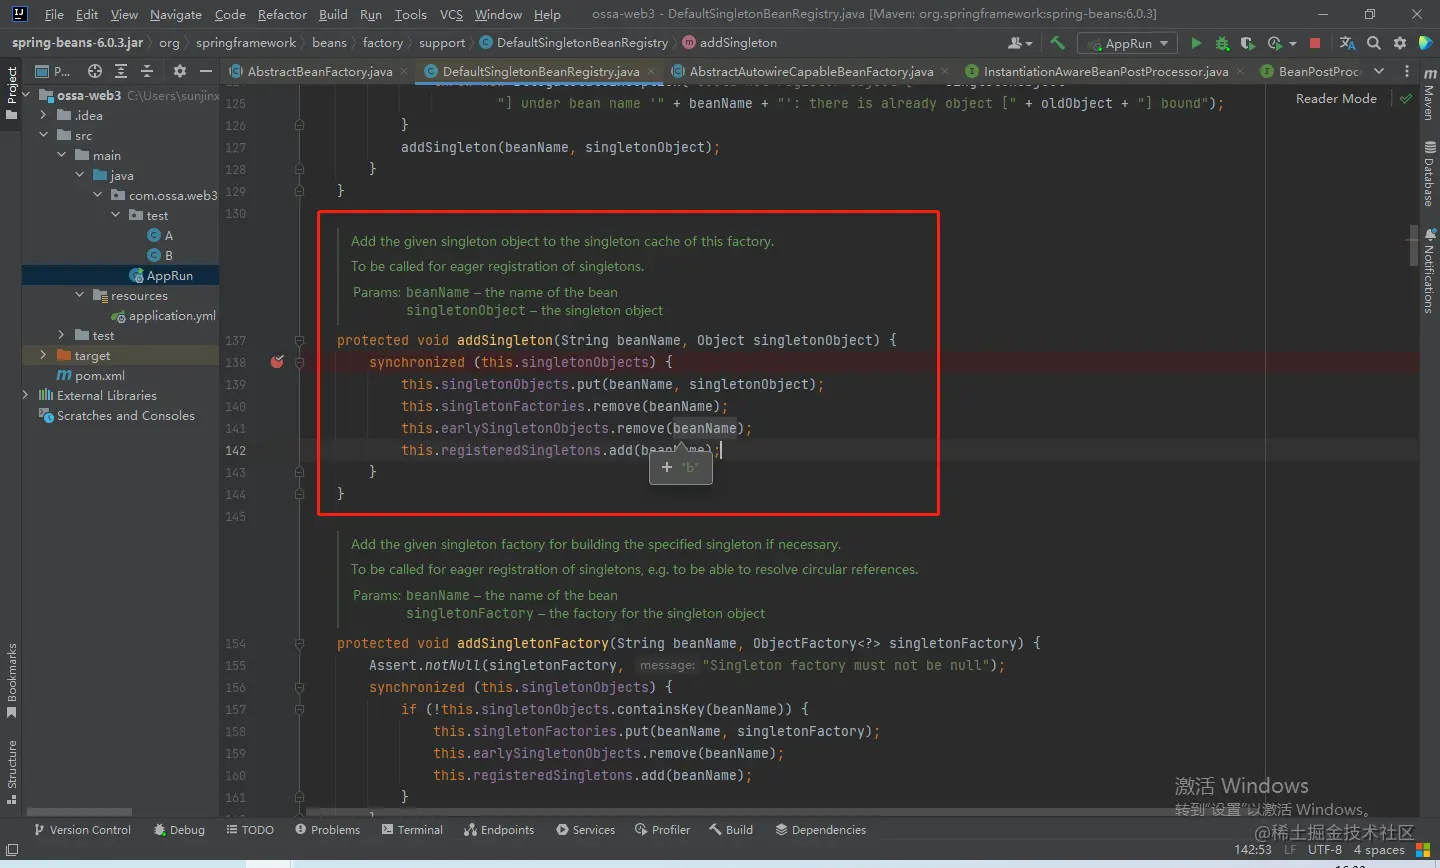Open the Debug tool window
This screenshot has width=1440, height=868.
[x=179, y=830]
